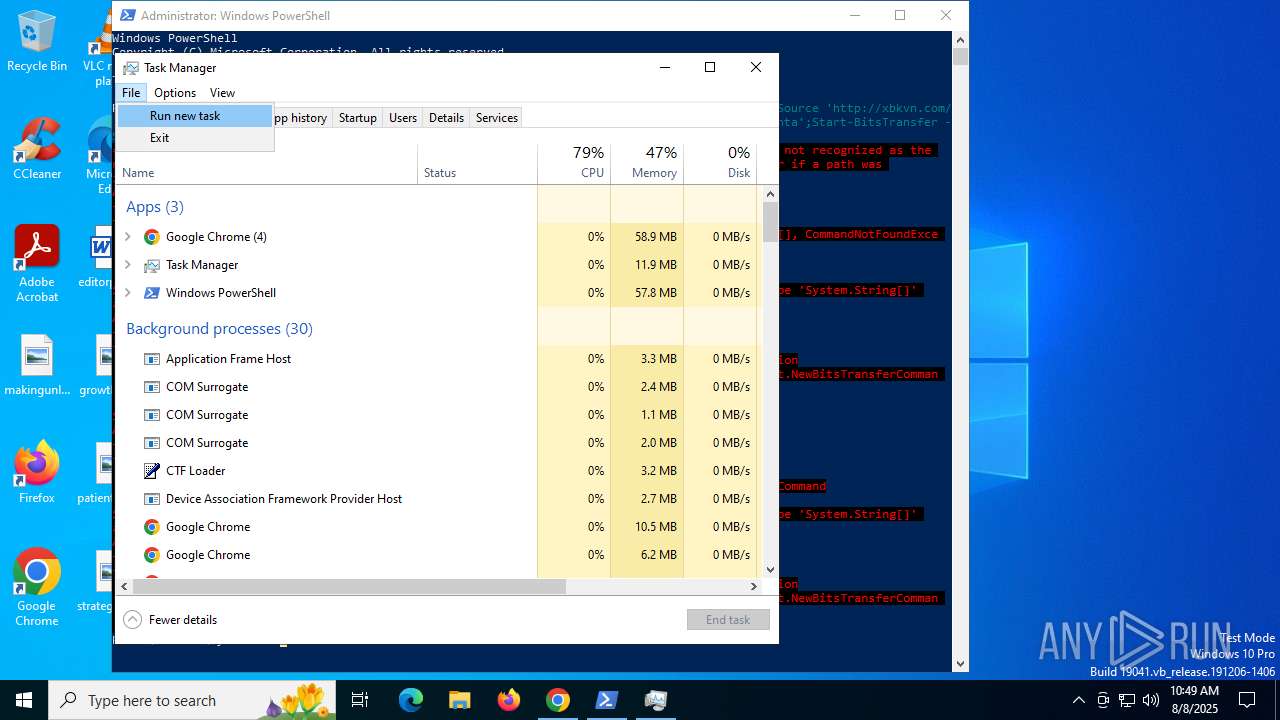Switch to the Details tab
The height and width of the screenshot is (720, 1280).
click(446, 118)
